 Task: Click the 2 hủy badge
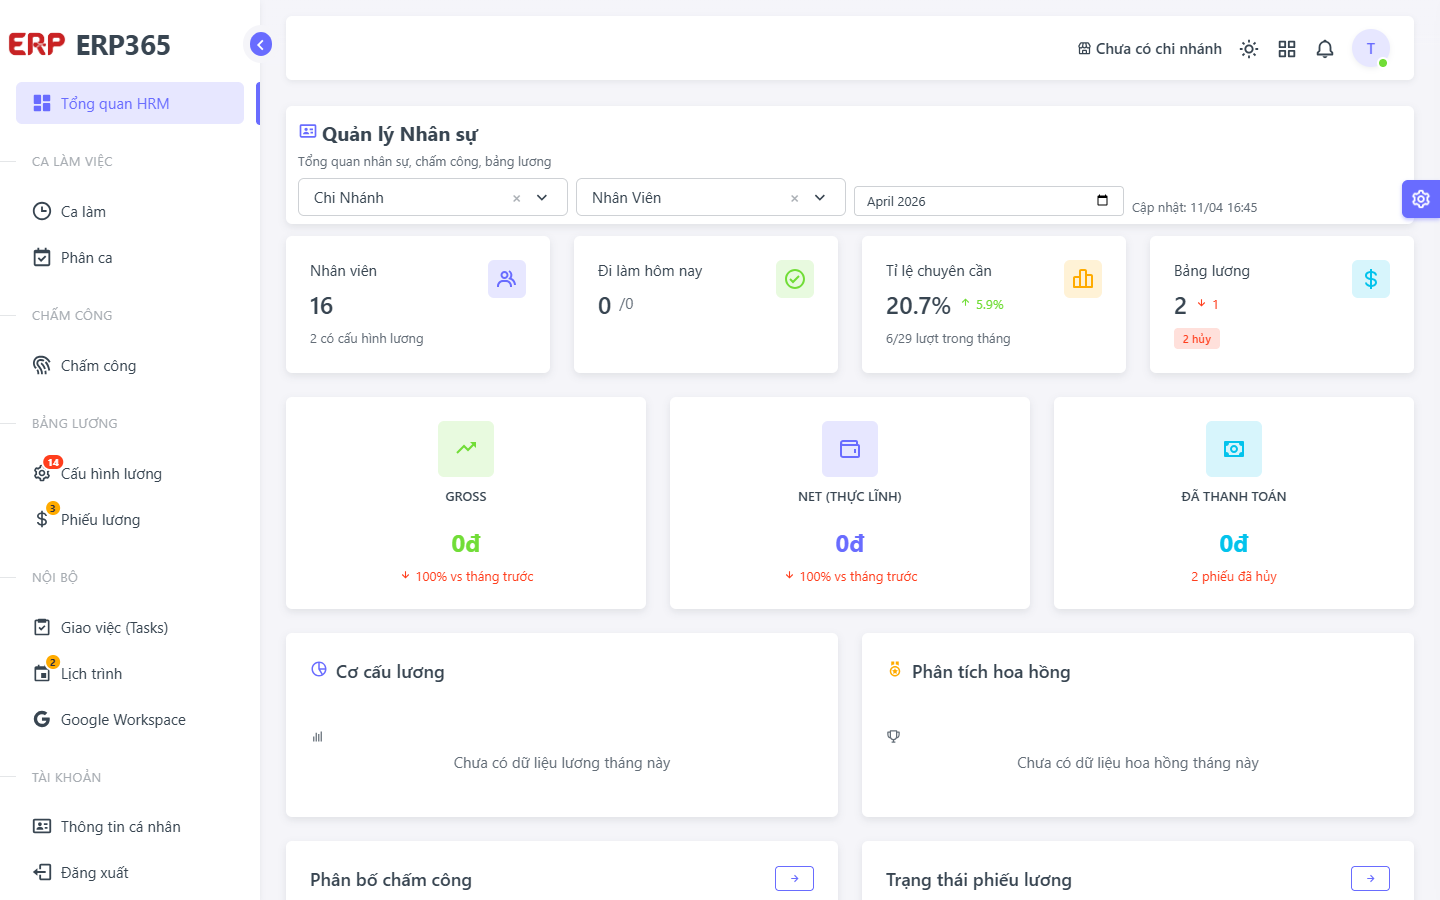(1197, 339)
